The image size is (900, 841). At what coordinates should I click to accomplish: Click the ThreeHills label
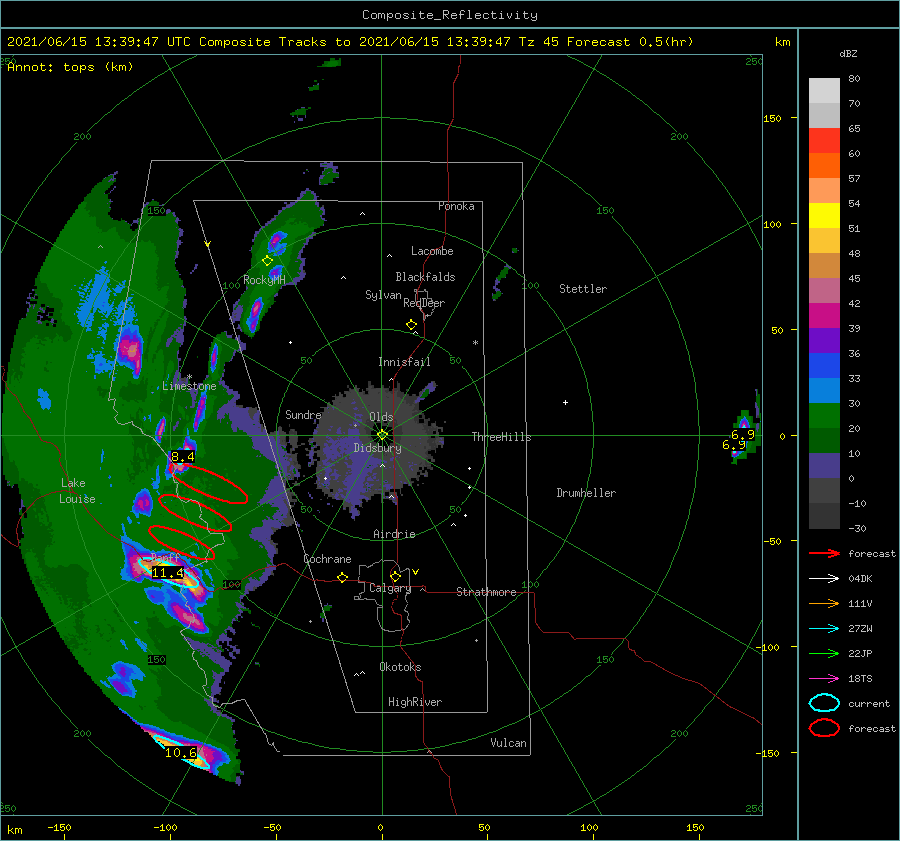pyautogui.click(x=502, y=437)
